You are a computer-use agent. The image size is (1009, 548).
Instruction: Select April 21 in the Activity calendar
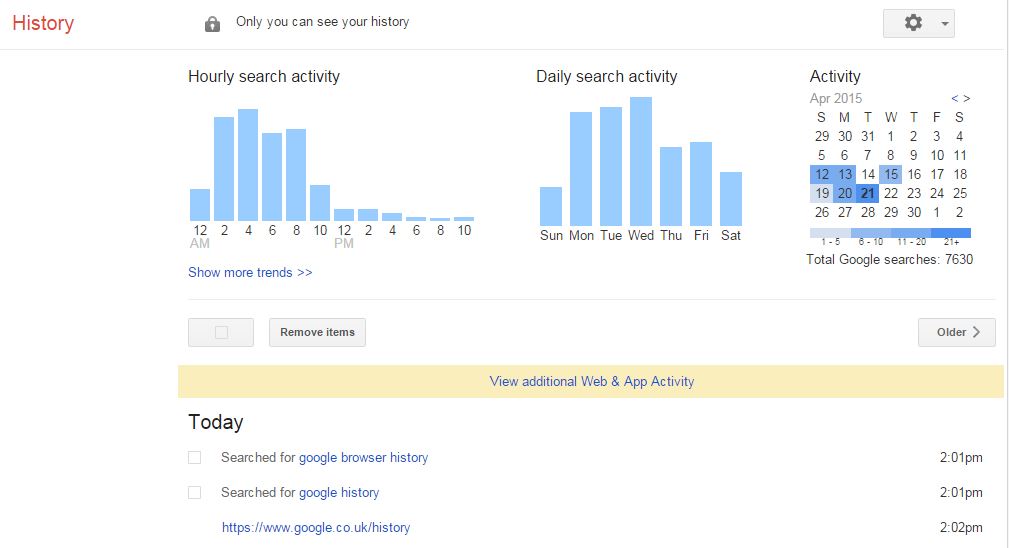click(x=868, y=193)
